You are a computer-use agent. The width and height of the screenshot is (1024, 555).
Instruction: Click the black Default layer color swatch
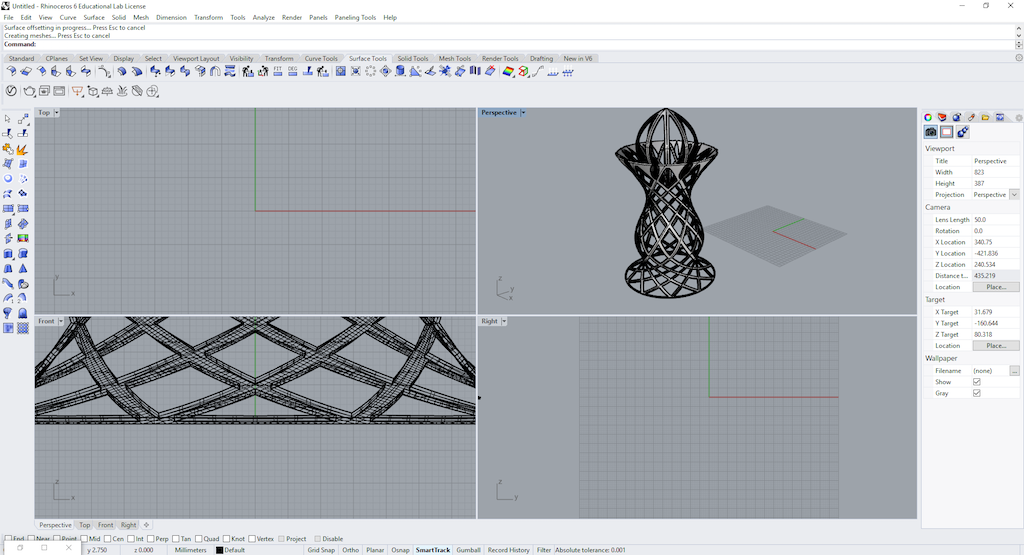pyautogui.click(x=220, y=550)
